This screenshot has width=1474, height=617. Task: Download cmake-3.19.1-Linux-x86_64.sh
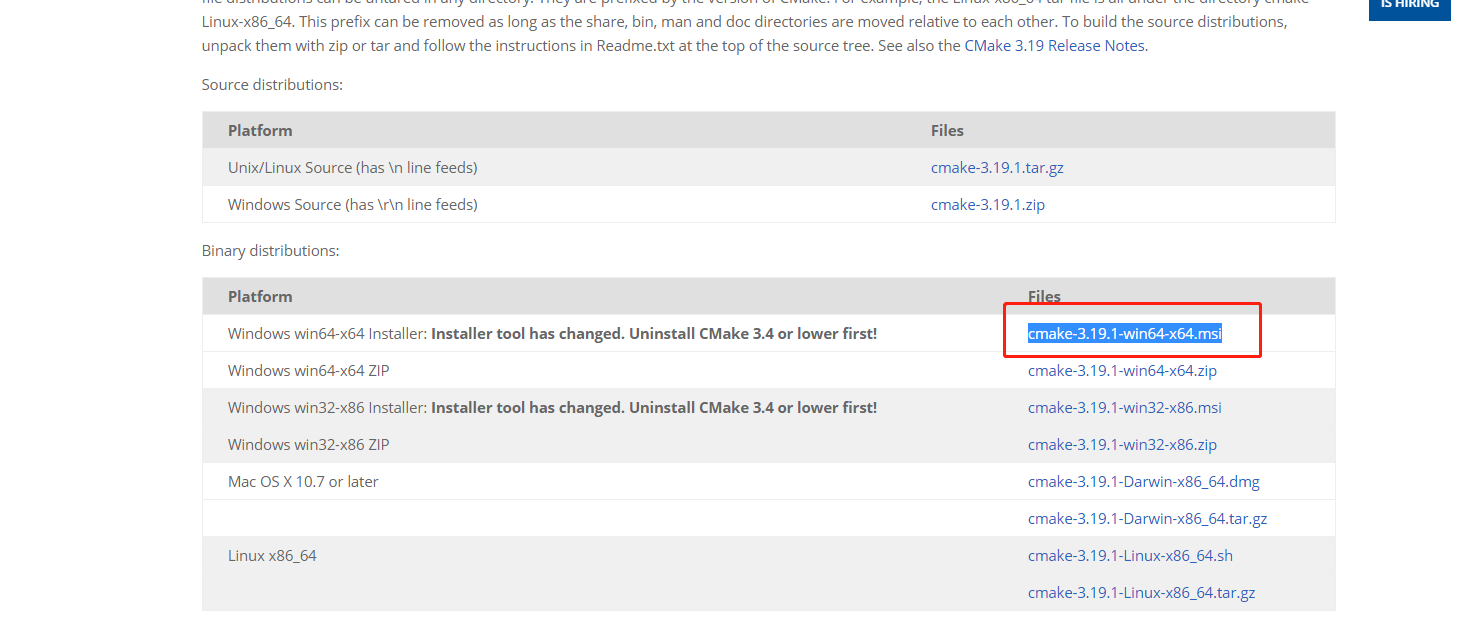(x=1130, y=556)
